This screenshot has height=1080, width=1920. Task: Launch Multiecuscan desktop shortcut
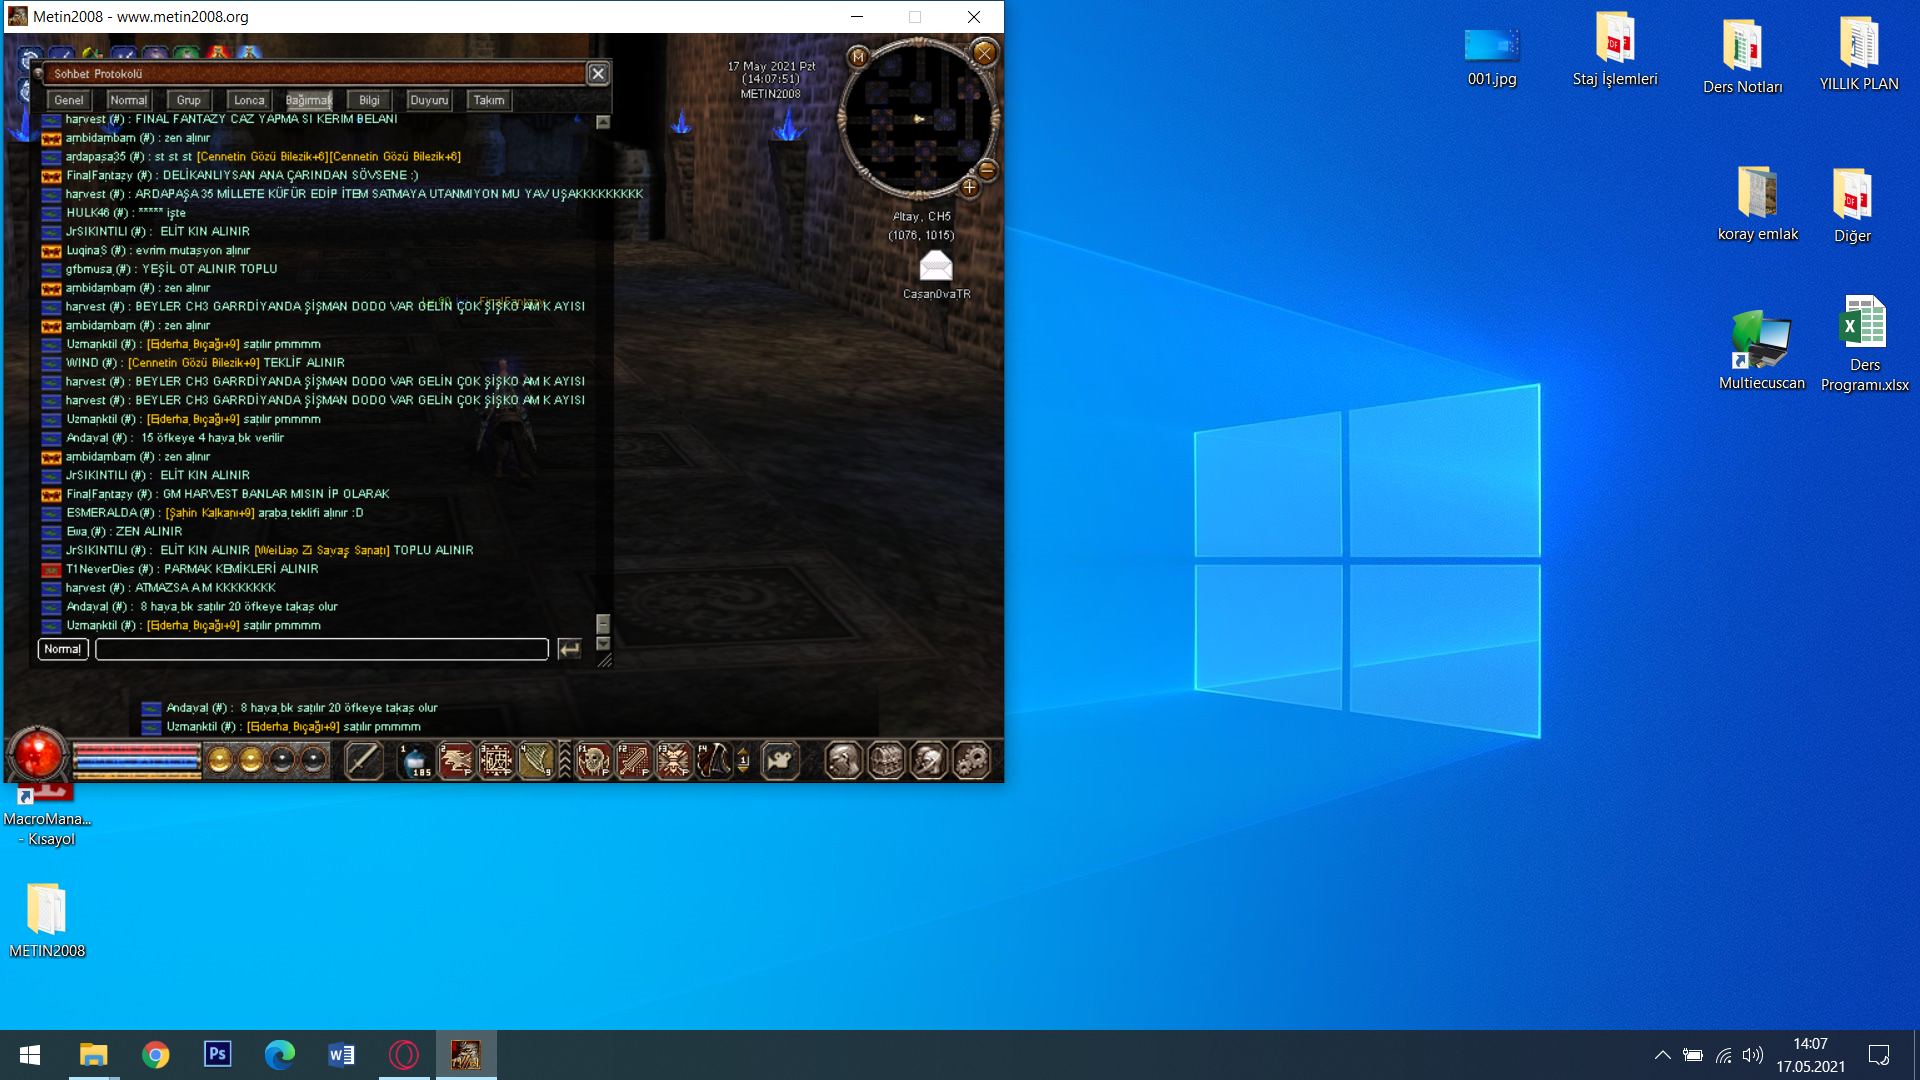click(x=1761, y=350)
